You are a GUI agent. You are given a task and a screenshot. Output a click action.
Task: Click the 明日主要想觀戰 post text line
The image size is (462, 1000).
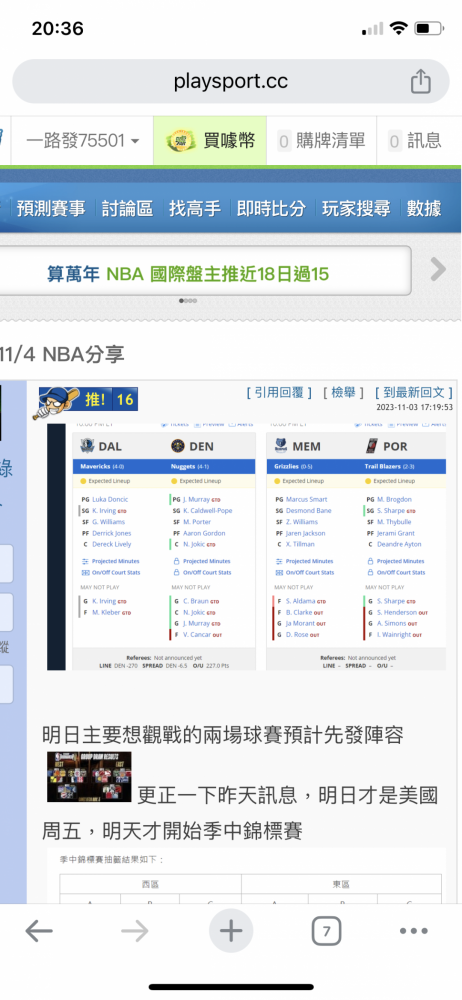pyautogui.click(x=223, y=735)
